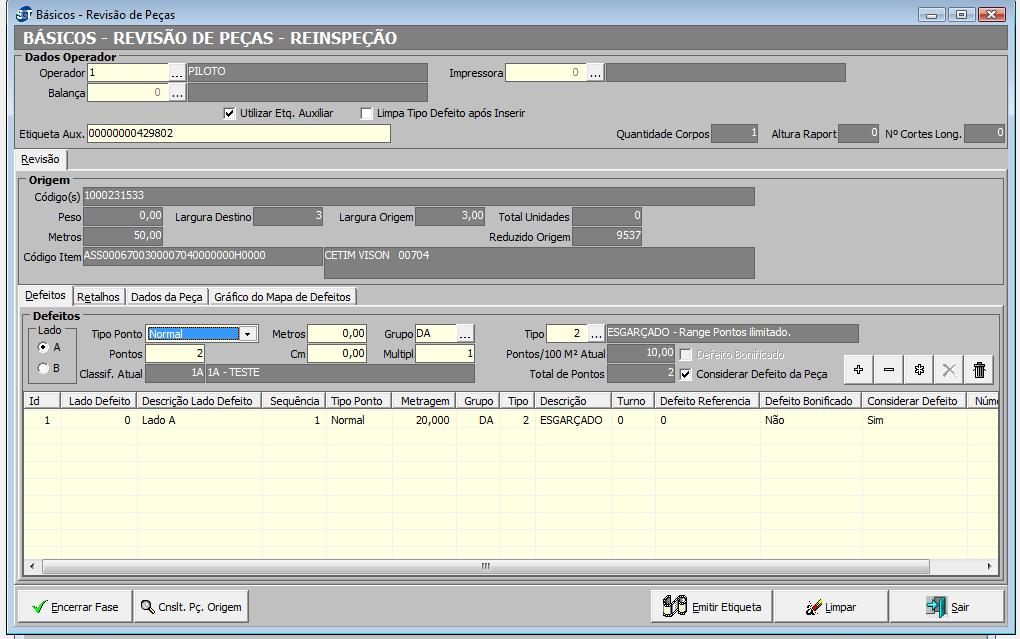
Task: Select Lado B radio button
Action: click(43, 368)
